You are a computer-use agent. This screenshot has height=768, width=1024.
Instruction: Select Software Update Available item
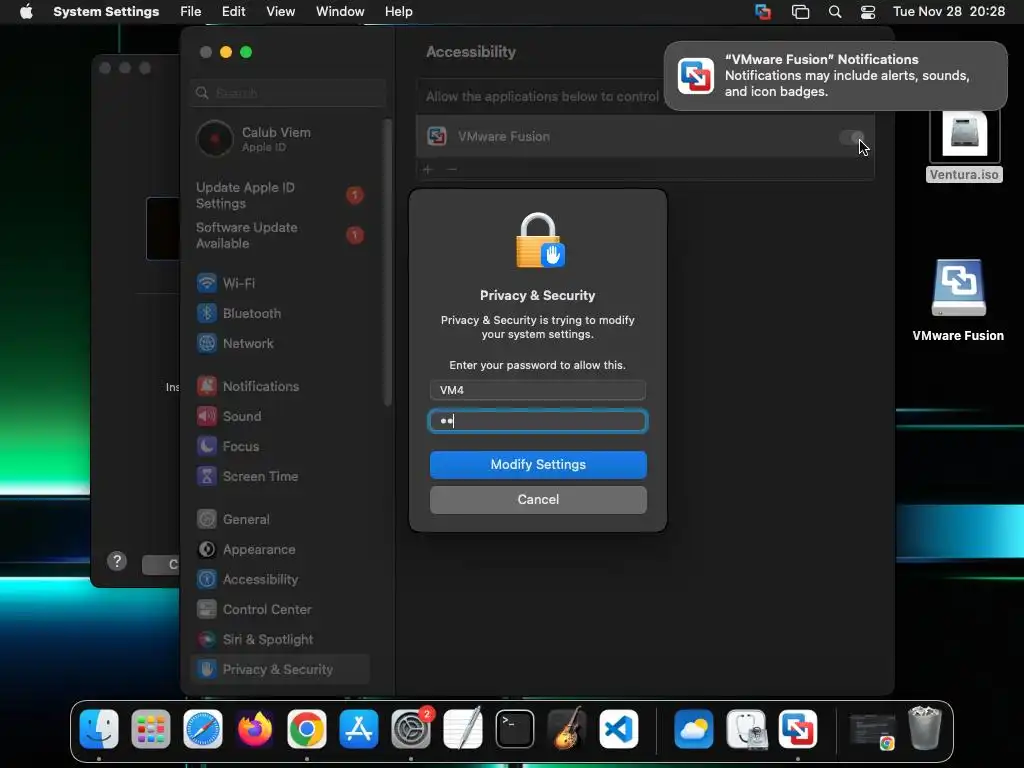(x=281, y=235)
